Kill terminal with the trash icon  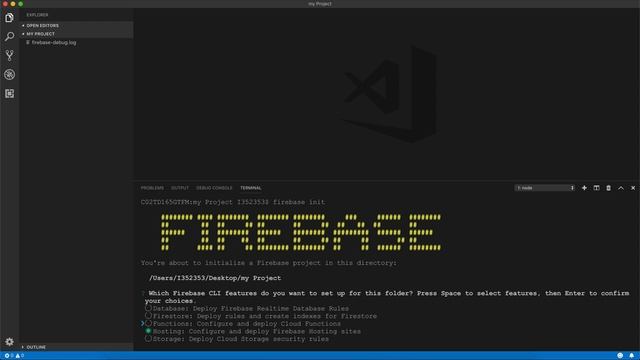coord(608,188)
